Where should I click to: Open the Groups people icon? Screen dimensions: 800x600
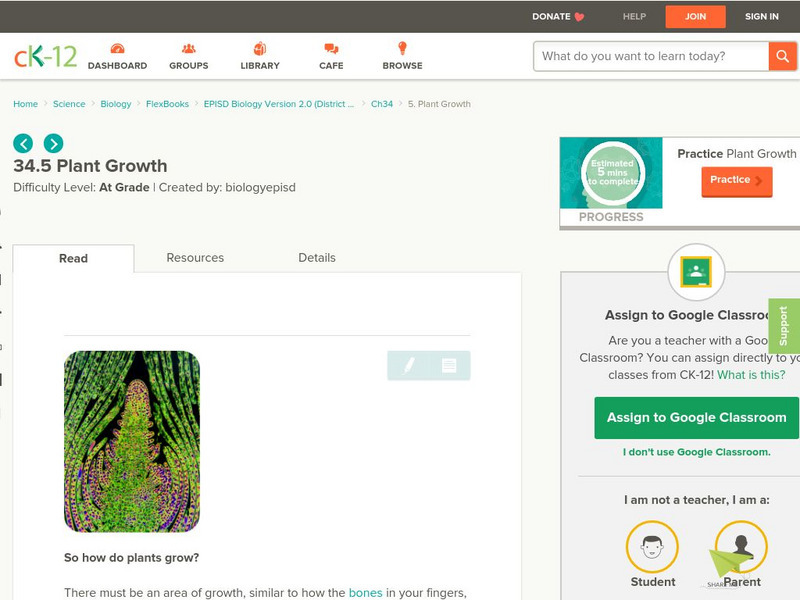point(188,48)
